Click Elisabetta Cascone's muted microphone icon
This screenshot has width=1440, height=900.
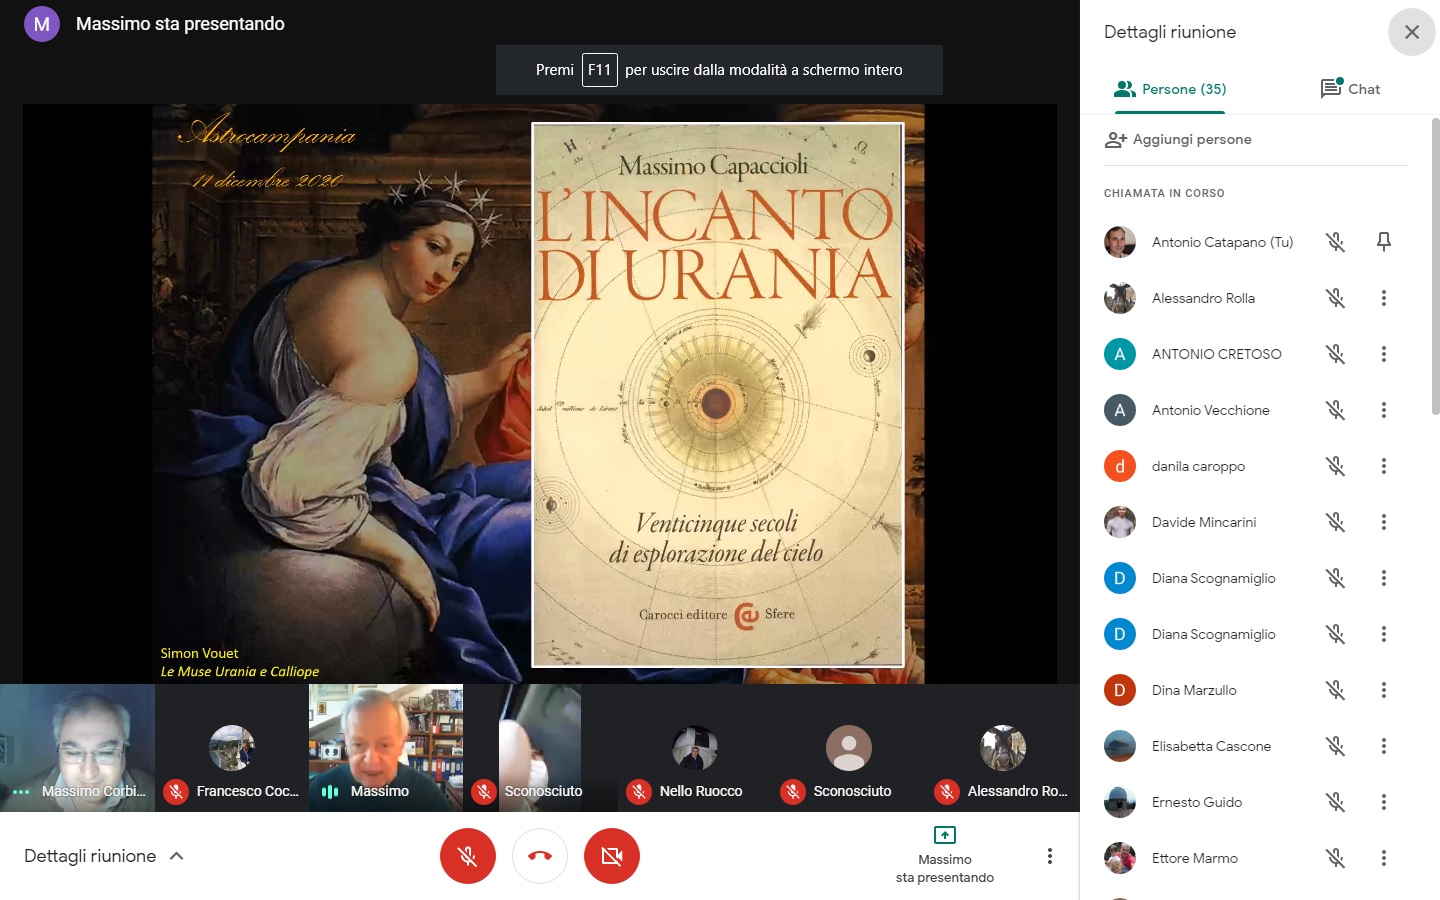(1335, 746)
